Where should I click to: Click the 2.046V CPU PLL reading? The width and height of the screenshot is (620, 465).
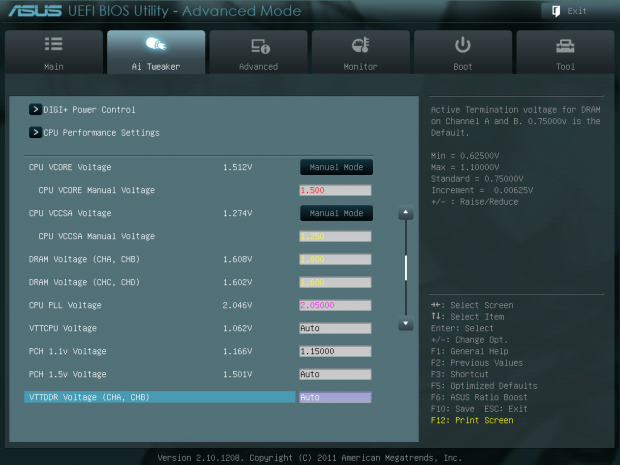(237, 305)
